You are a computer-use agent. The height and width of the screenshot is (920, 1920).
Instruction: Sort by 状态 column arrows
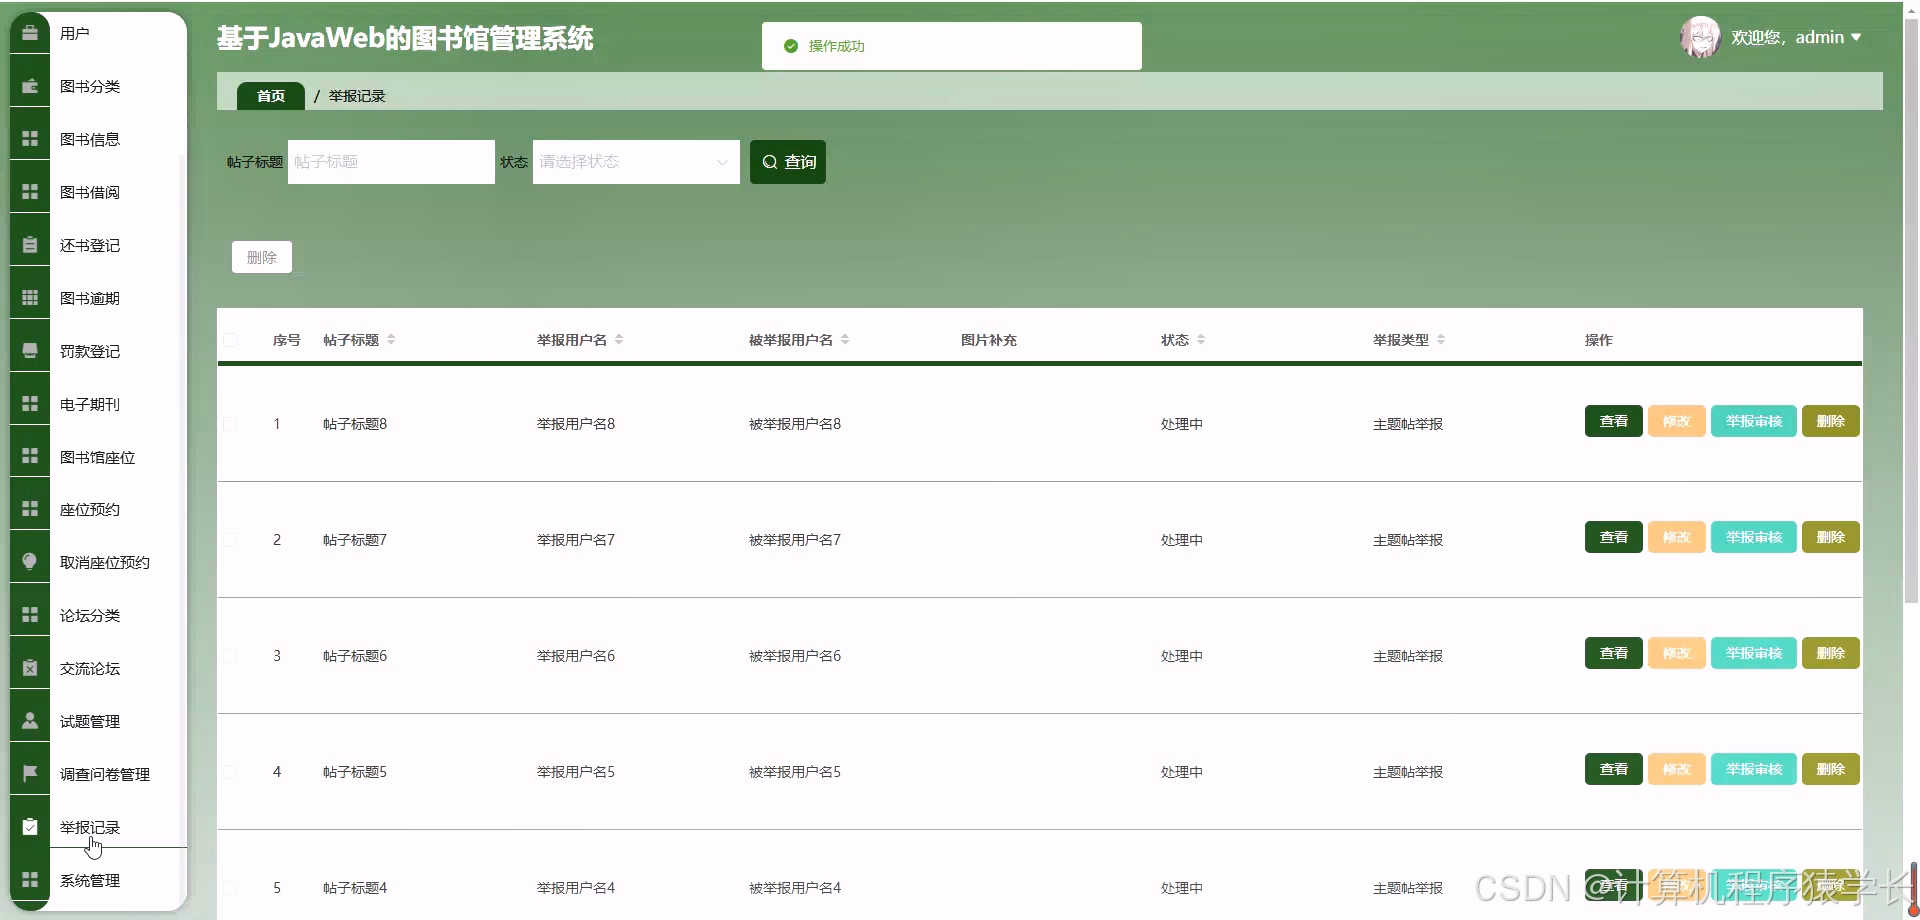pyautogui.click(x=1201, y=340)
